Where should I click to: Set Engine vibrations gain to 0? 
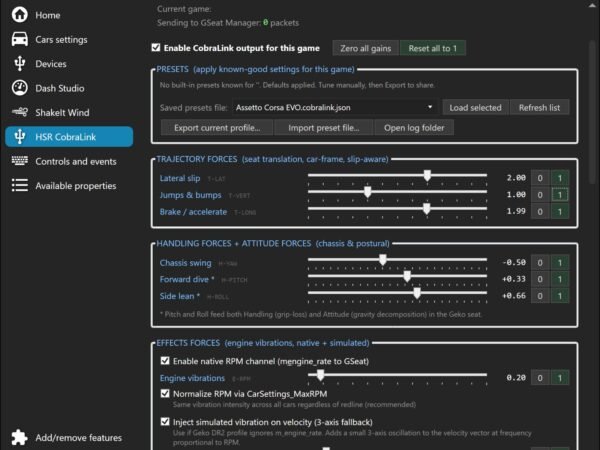(540, 378)
